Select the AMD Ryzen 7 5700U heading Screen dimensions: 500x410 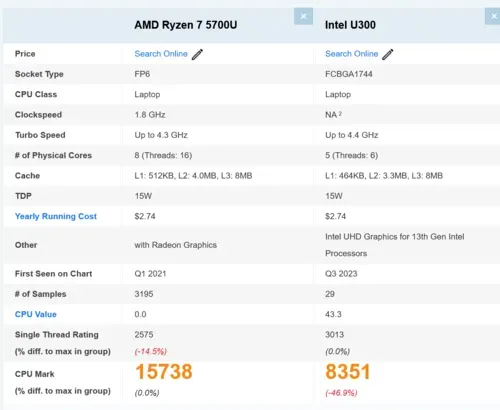[x=186, y=25]
